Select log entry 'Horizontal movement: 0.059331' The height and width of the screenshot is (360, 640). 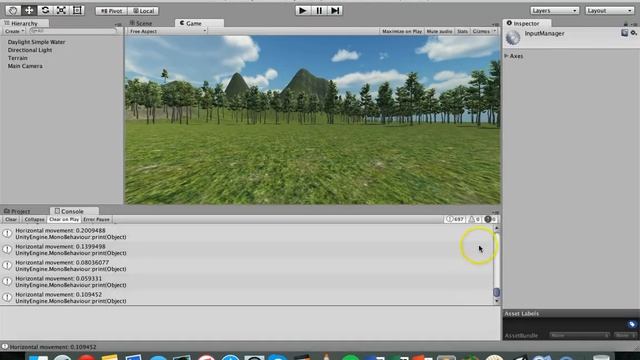pyautogui.click(x=247, y=282)
